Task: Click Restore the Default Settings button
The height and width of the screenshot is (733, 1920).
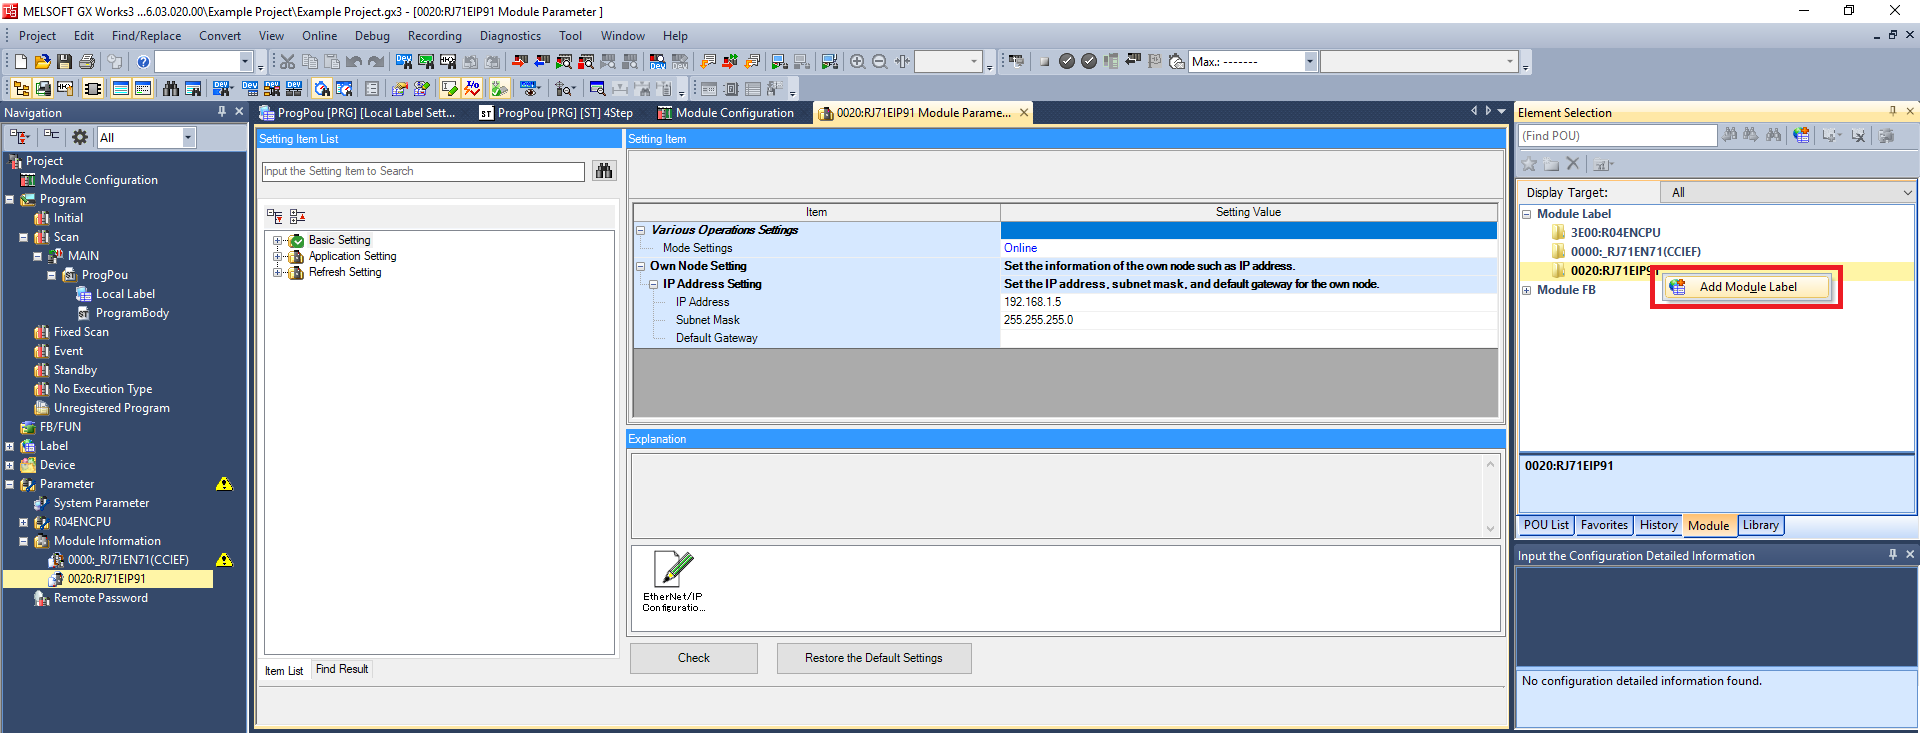Action: pyautogui.click(x=873, y=658)
